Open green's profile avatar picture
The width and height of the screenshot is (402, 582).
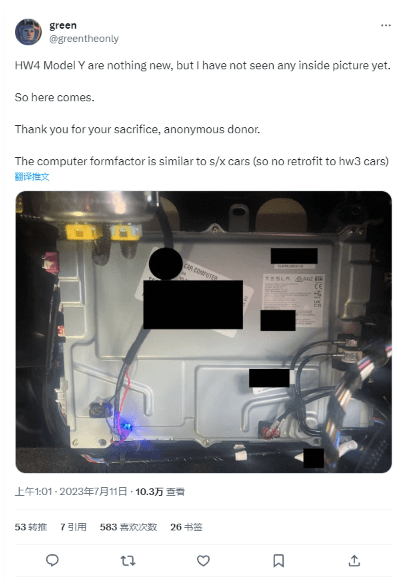coord(28,32)
